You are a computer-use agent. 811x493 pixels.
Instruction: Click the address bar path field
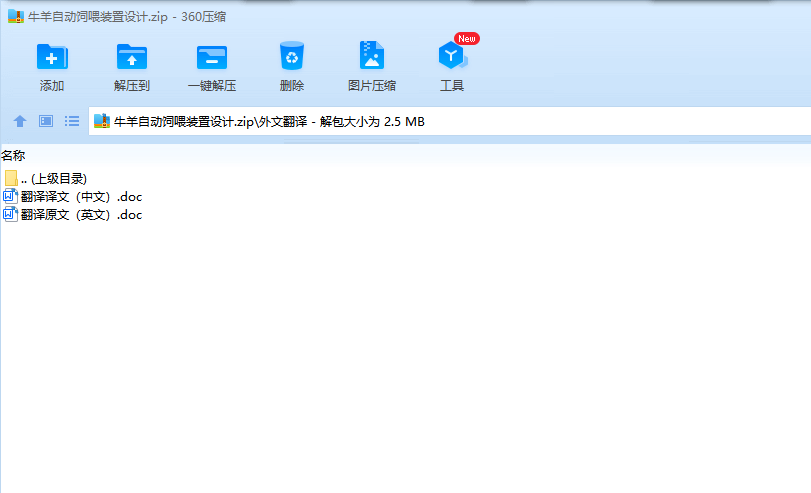pos(449,121)
